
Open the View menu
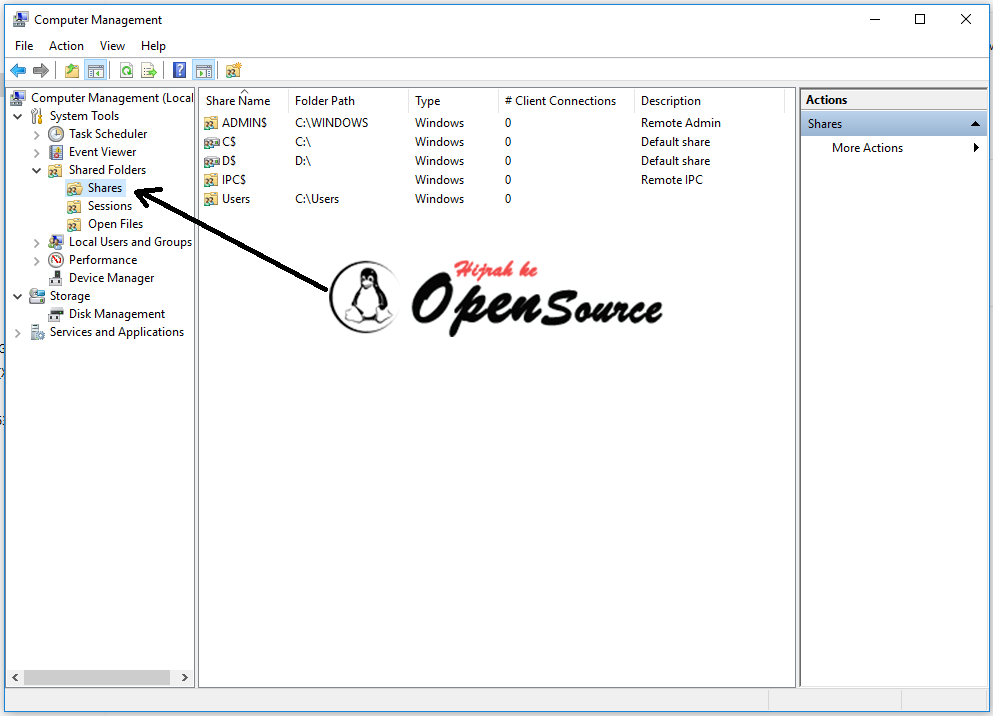click(112, 46)
